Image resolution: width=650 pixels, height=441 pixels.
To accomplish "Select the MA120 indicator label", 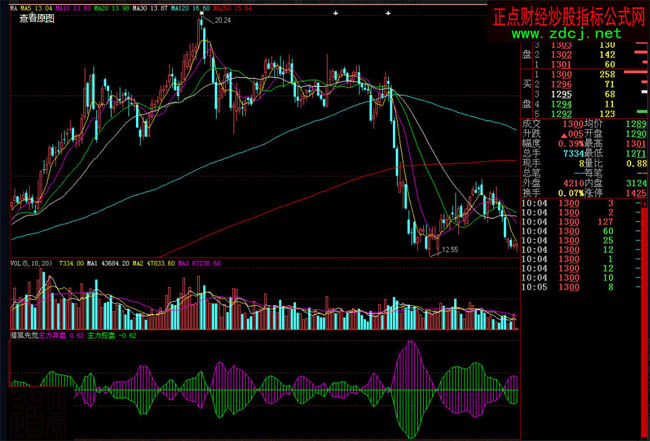I will (x=191, y=7).
